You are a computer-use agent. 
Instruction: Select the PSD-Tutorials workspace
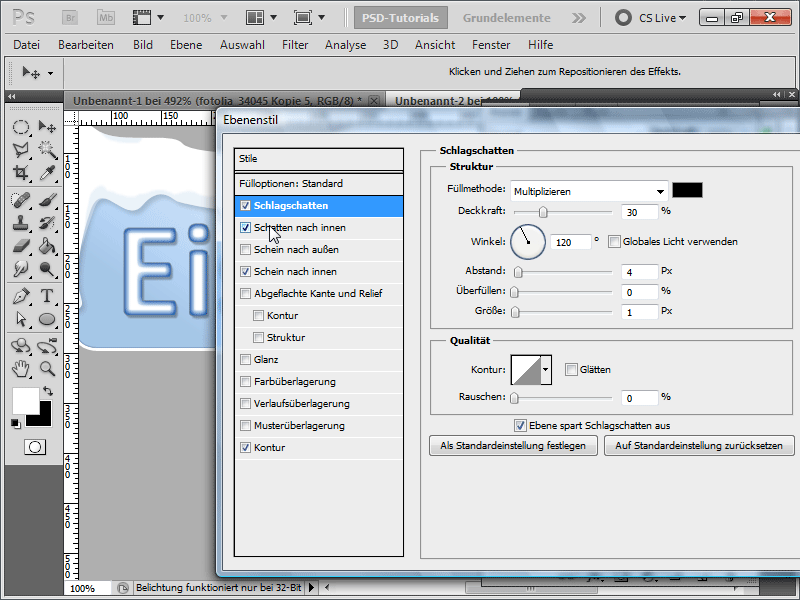401,18
